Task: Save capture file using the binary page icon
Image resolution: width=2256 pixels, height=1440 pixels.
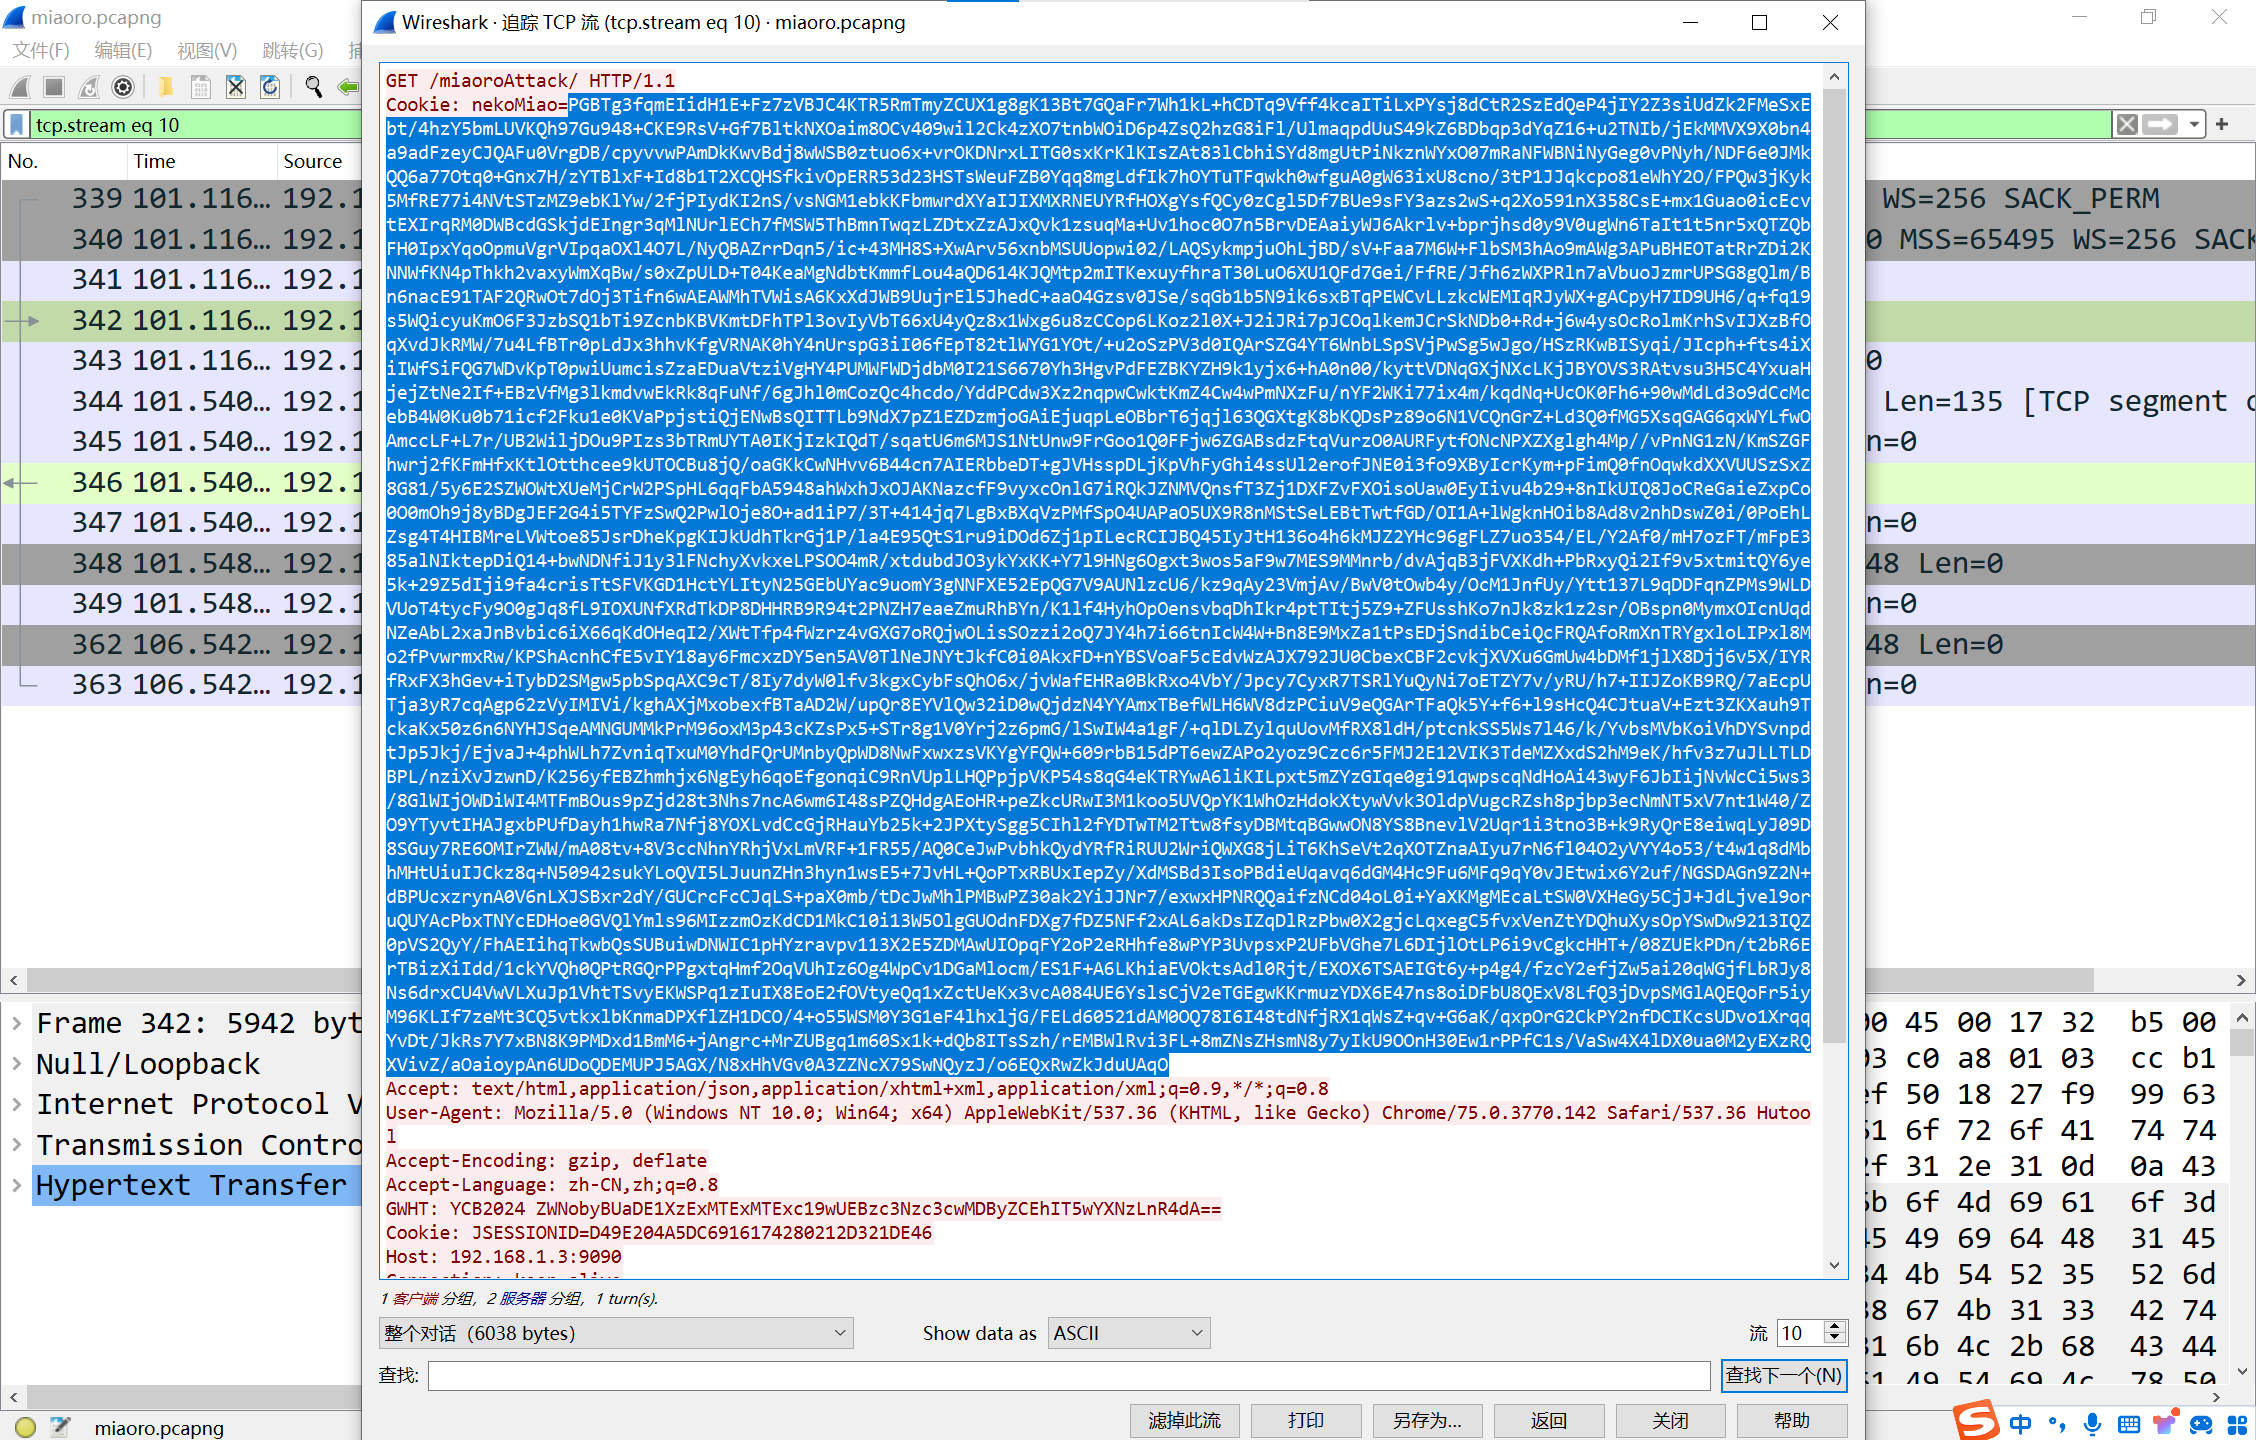Action: 201,87
